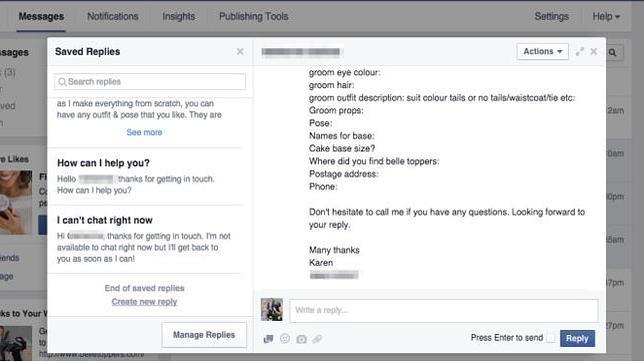
Task: Click the Manage Replies button
Action: pos(204,335)
